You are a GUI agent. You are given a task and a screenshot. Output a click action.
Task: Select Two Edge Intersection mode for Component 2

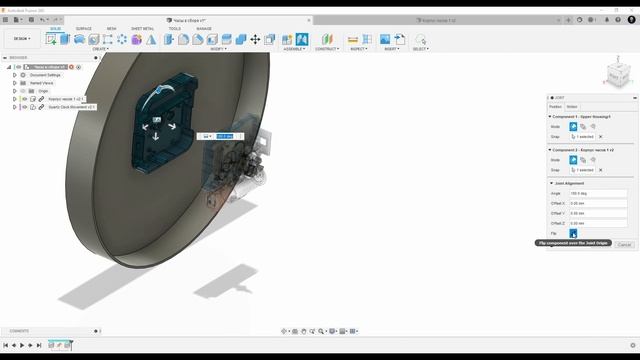click(593, 160)
